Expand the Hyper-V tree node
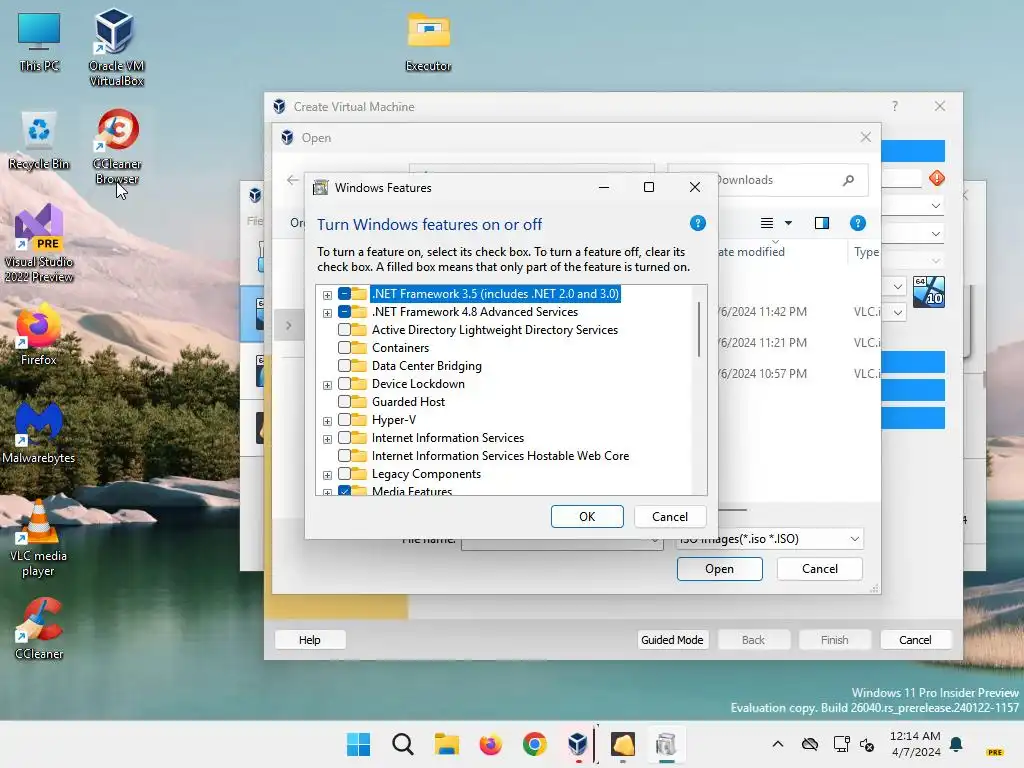1024x768 pixels. coord(327,421)
